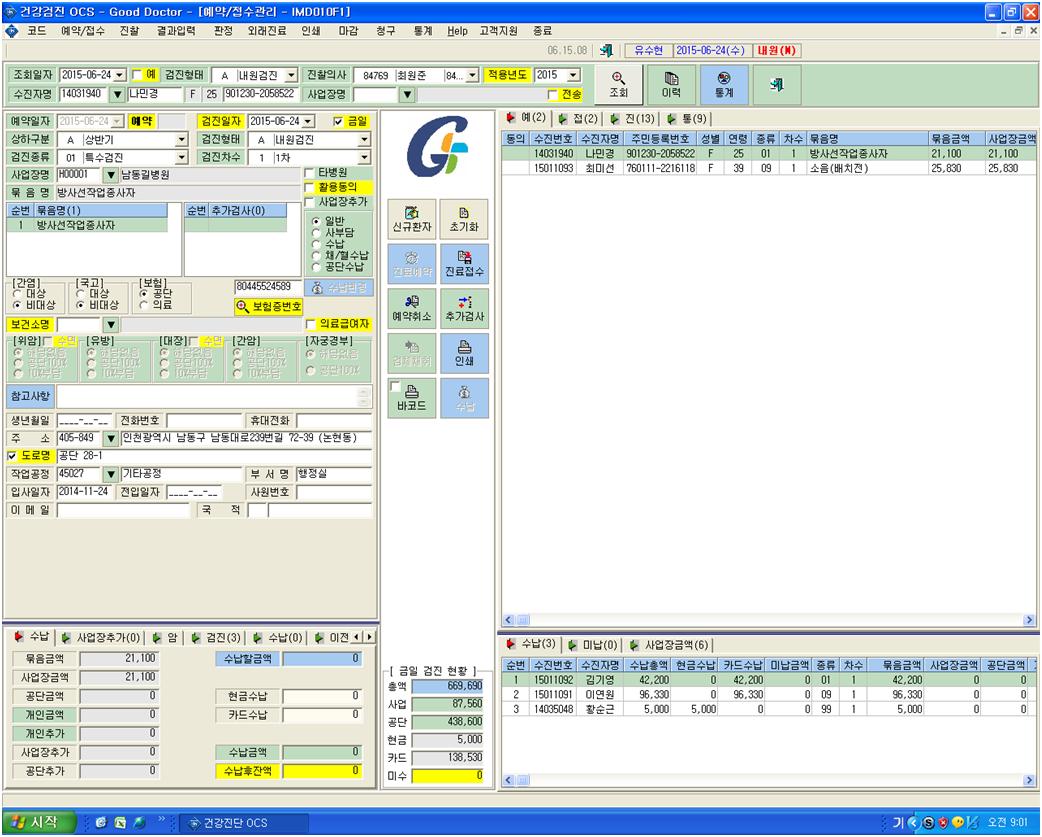This screenshot has height=837, width=1042.
Task: Open the 상하구분 상반기 dropdown
Action: pyautogui.click(x=181, y=140)
